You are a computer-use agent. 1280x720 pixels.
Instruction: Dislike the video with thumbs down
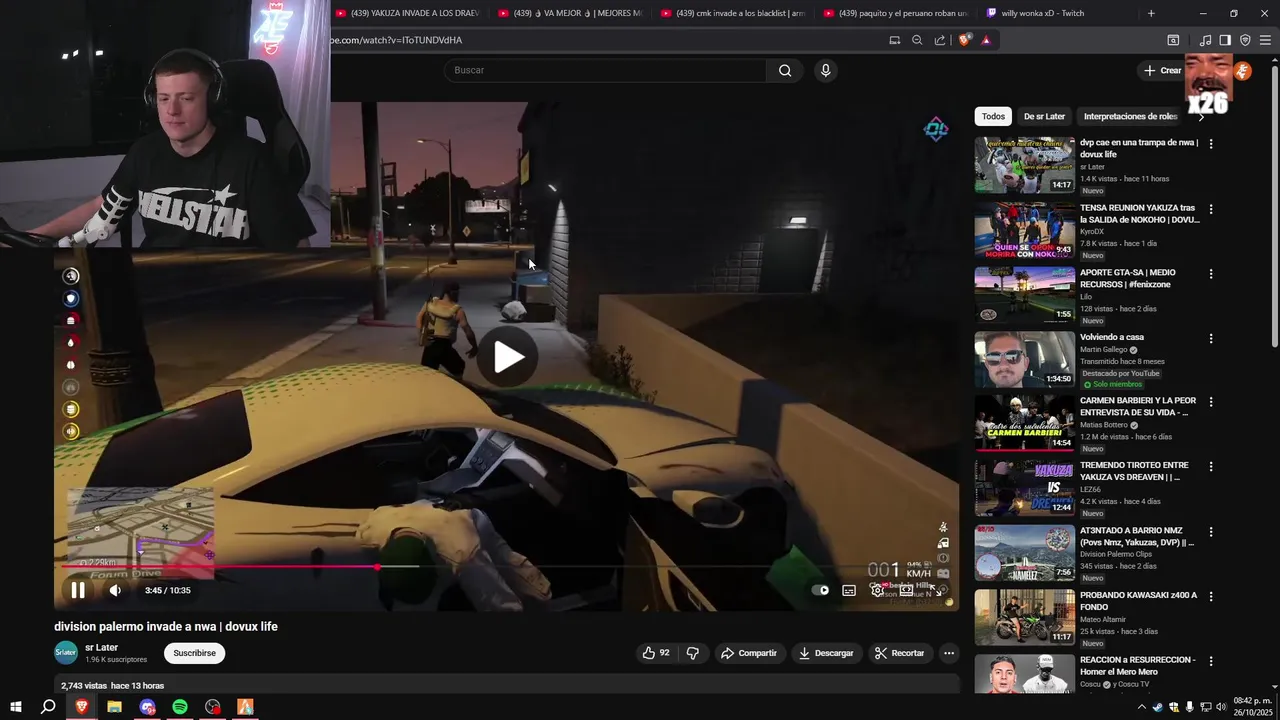pos(693,653)
